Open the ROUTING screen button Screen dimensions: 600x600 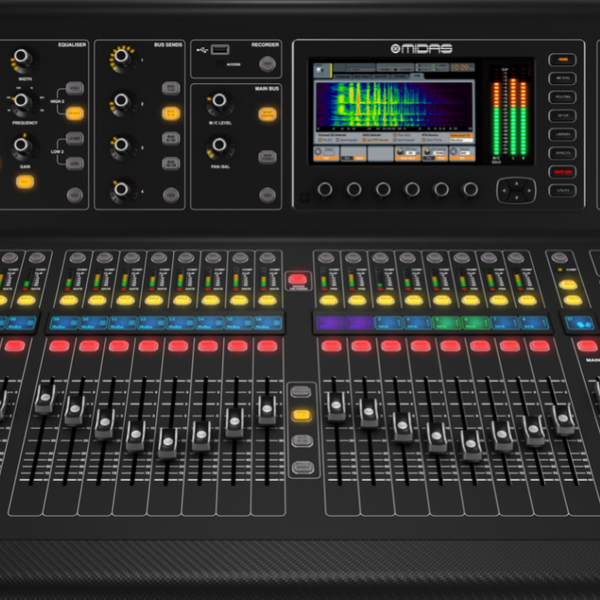562,97
